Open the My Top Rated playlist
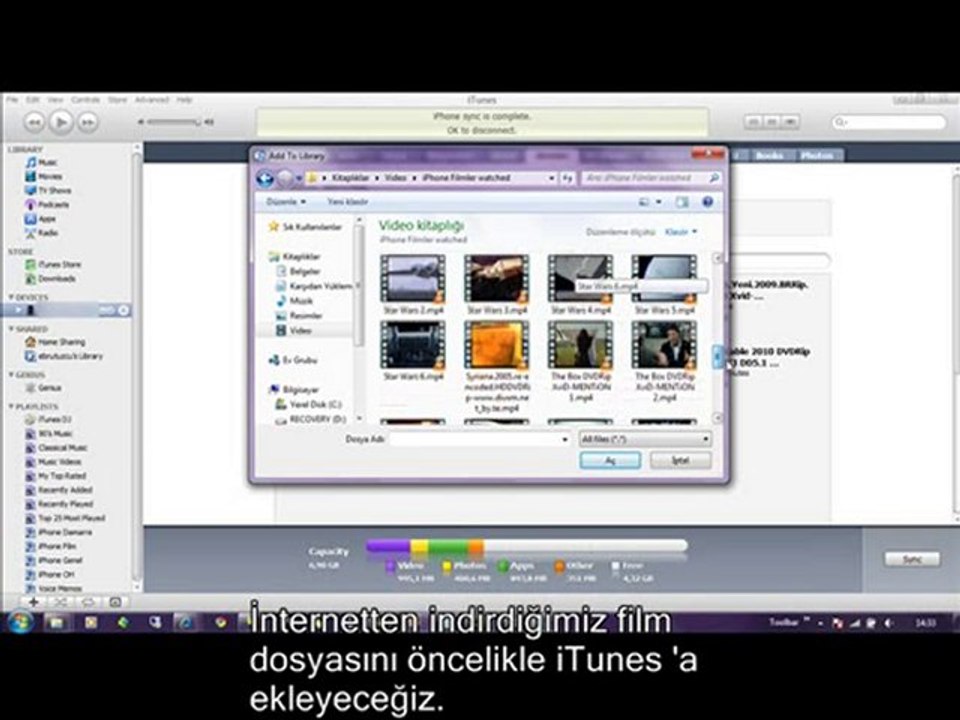960x720 pixels. click(56, 476)
